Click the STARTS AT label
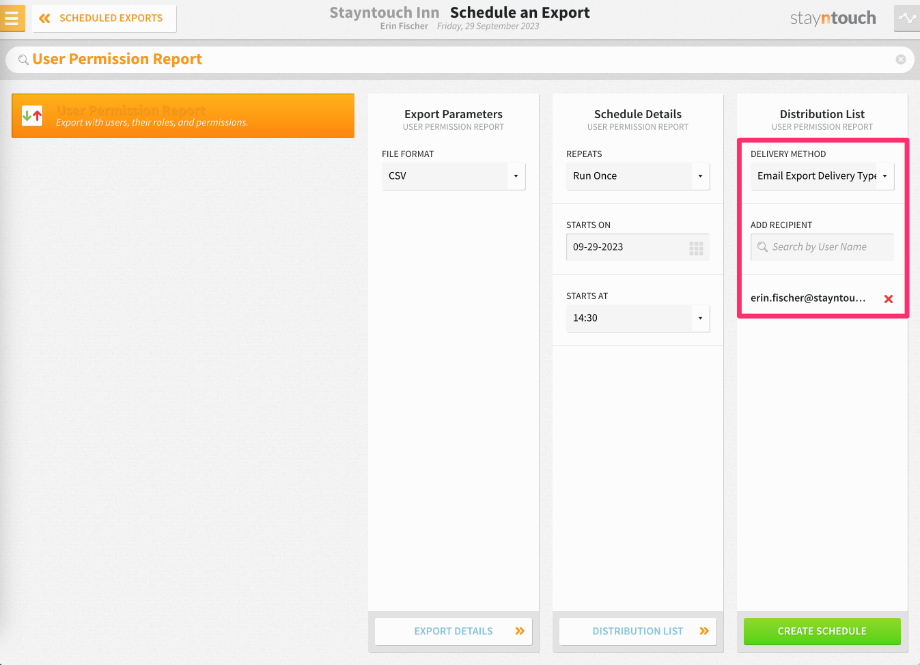This screenshot has width=920, height=665. (x=587, y=296)
